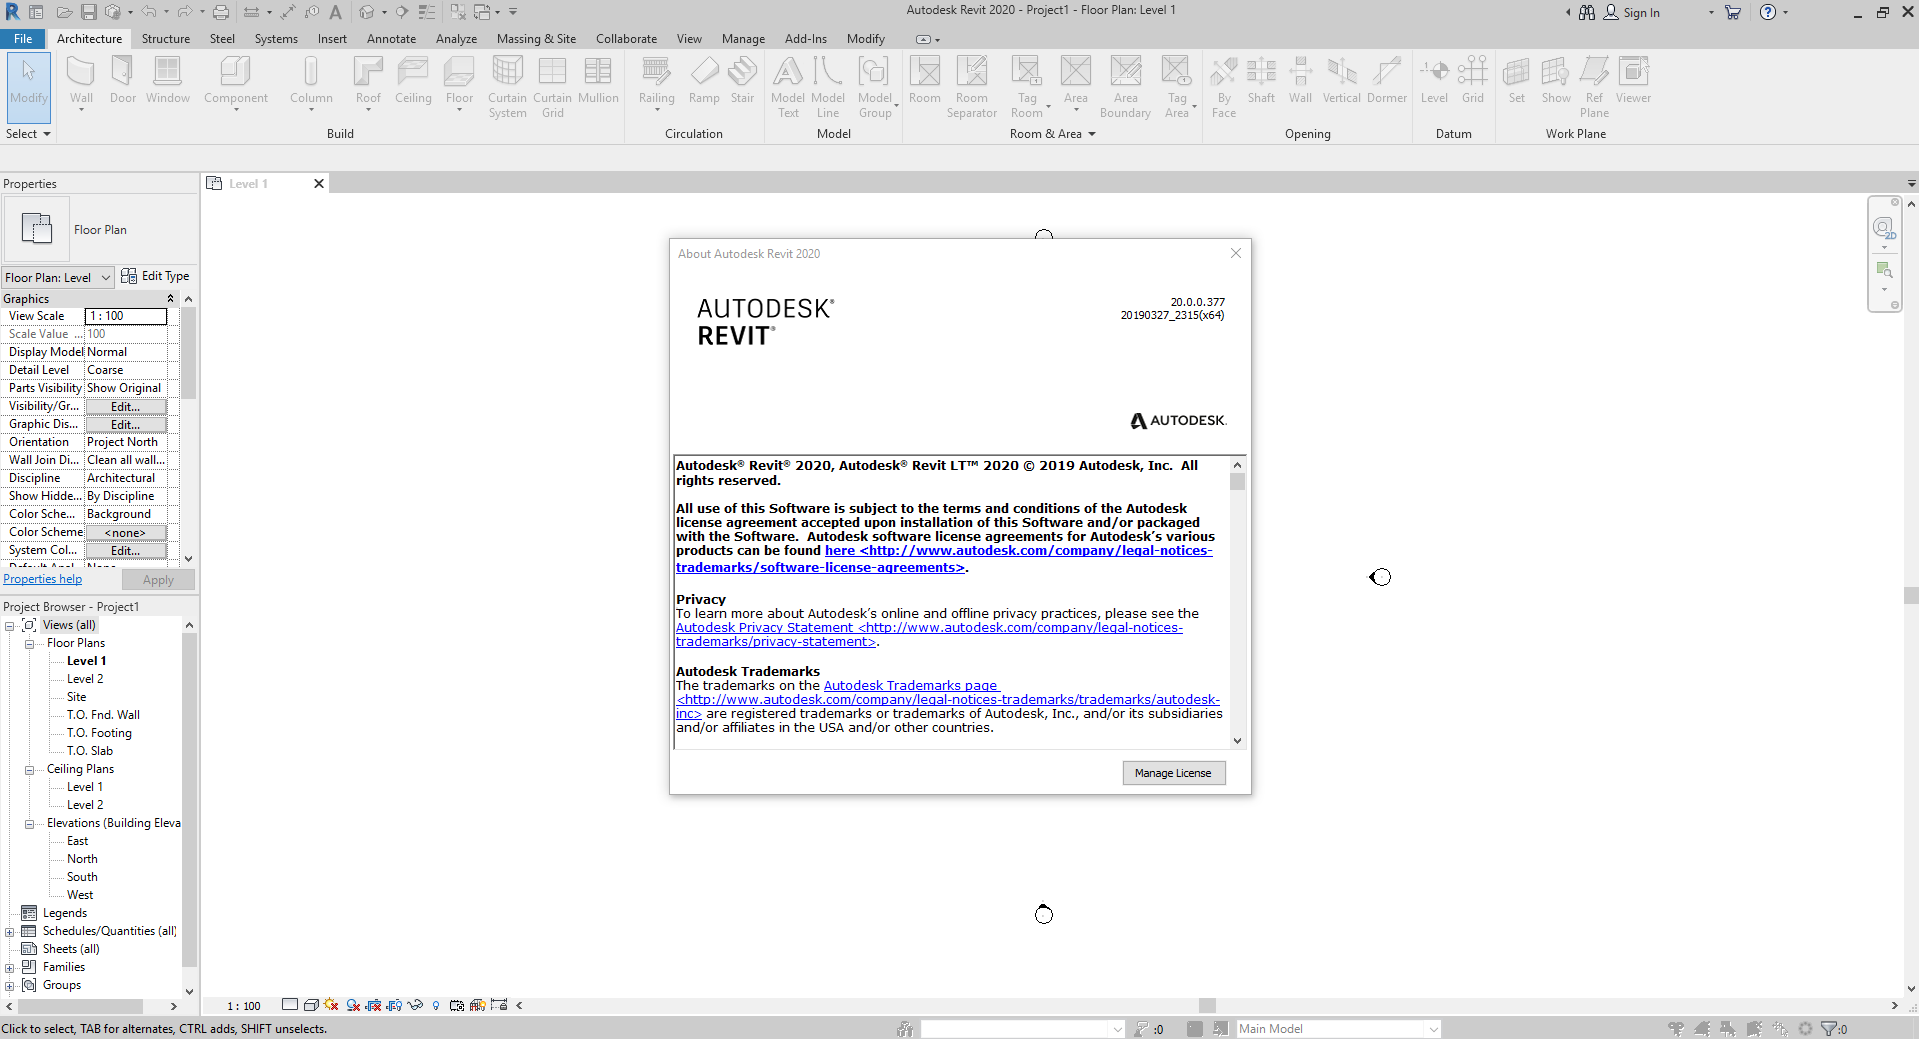Expand the Groups tree node

click(10, 986)
